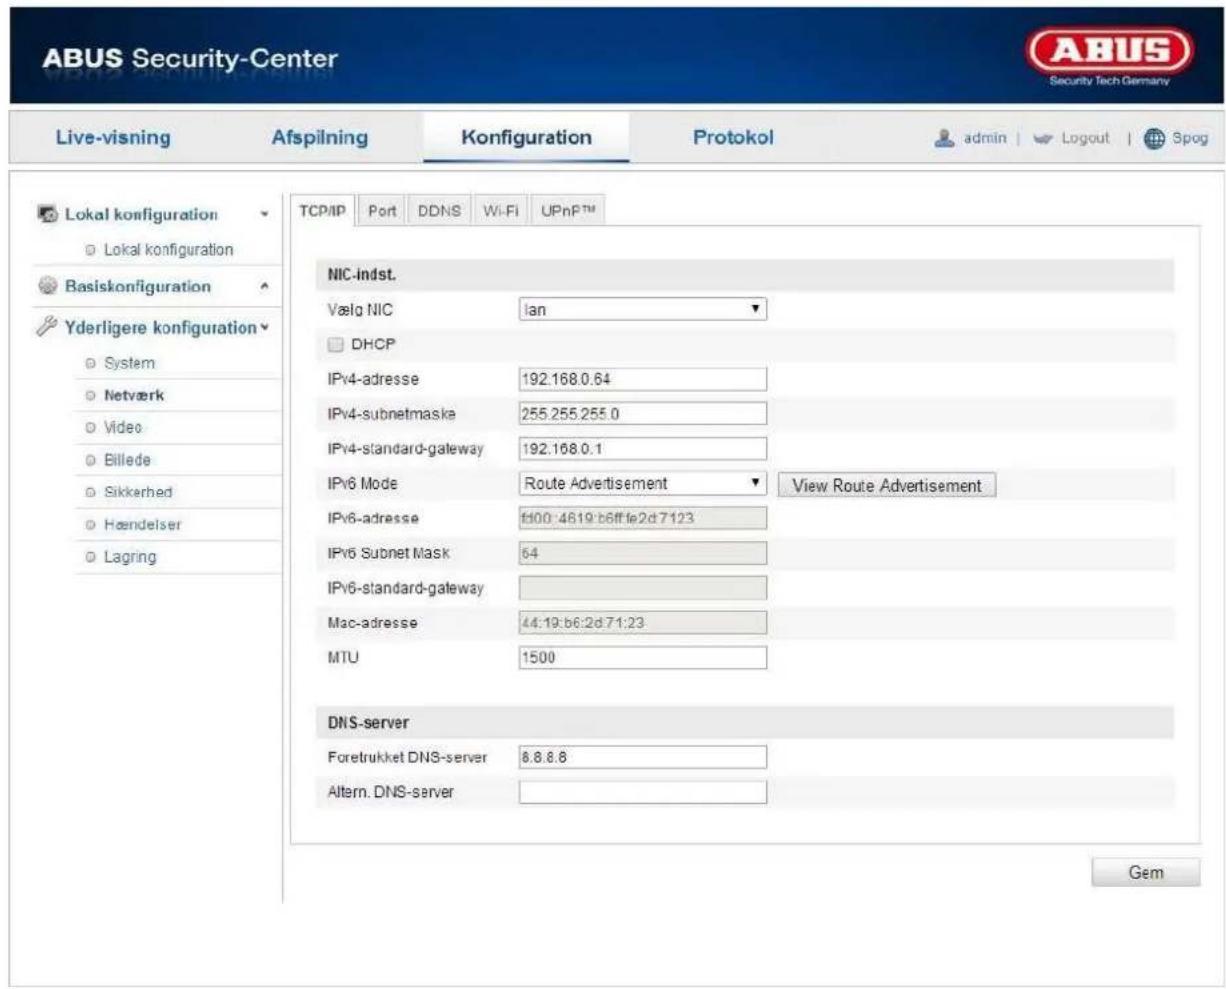1226x989 pixels.
Task: Select Netværk in the sidebar
Action: [x=134, y=395]
